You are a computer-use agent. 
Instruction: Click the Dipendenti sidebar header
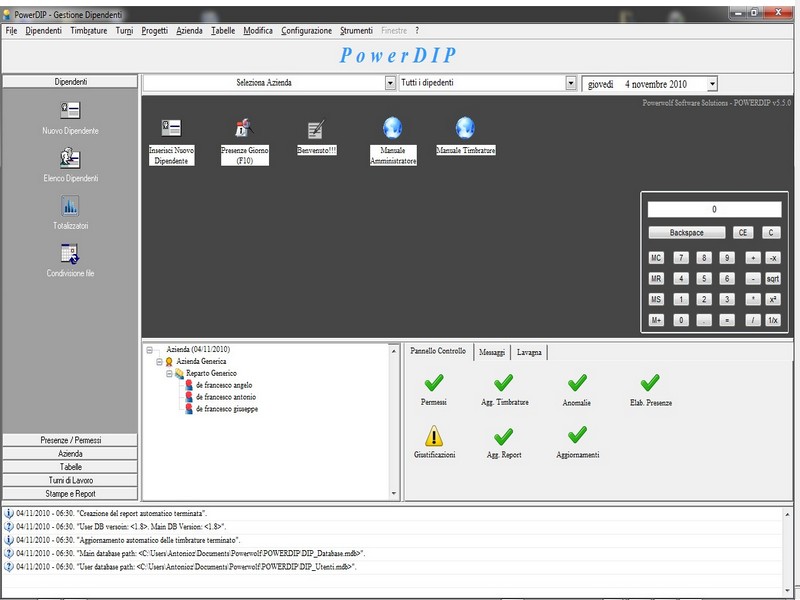pyautogui.click(x=70, y=82)
